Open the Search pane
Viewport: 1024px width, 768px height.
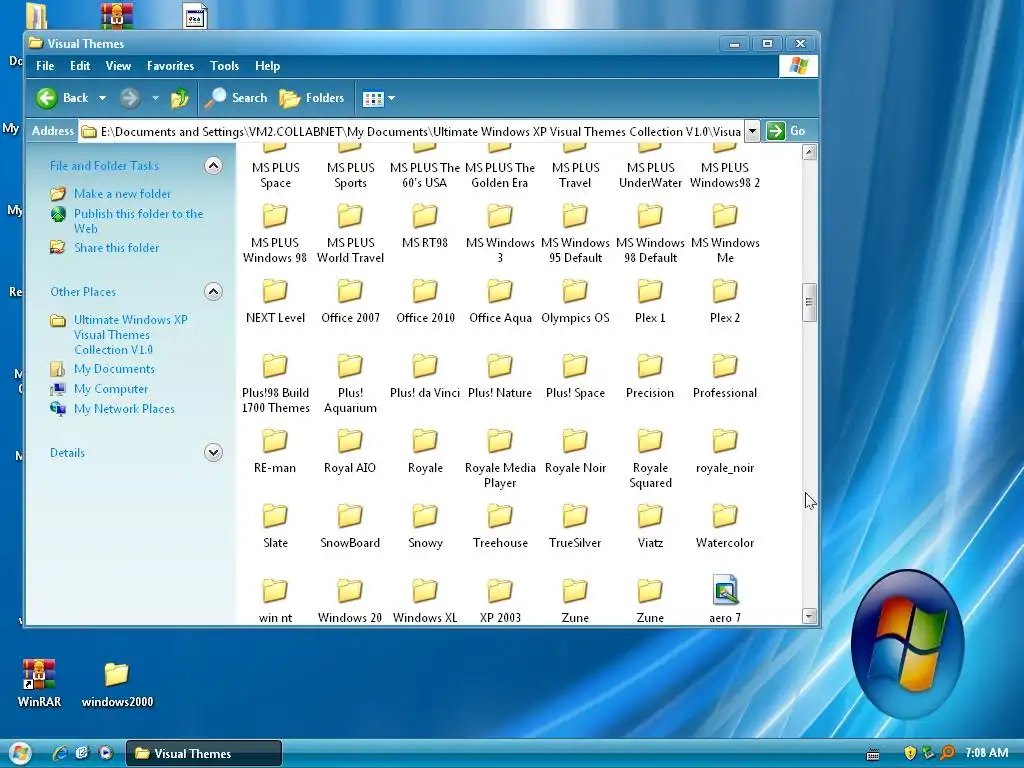coord(236,98)
